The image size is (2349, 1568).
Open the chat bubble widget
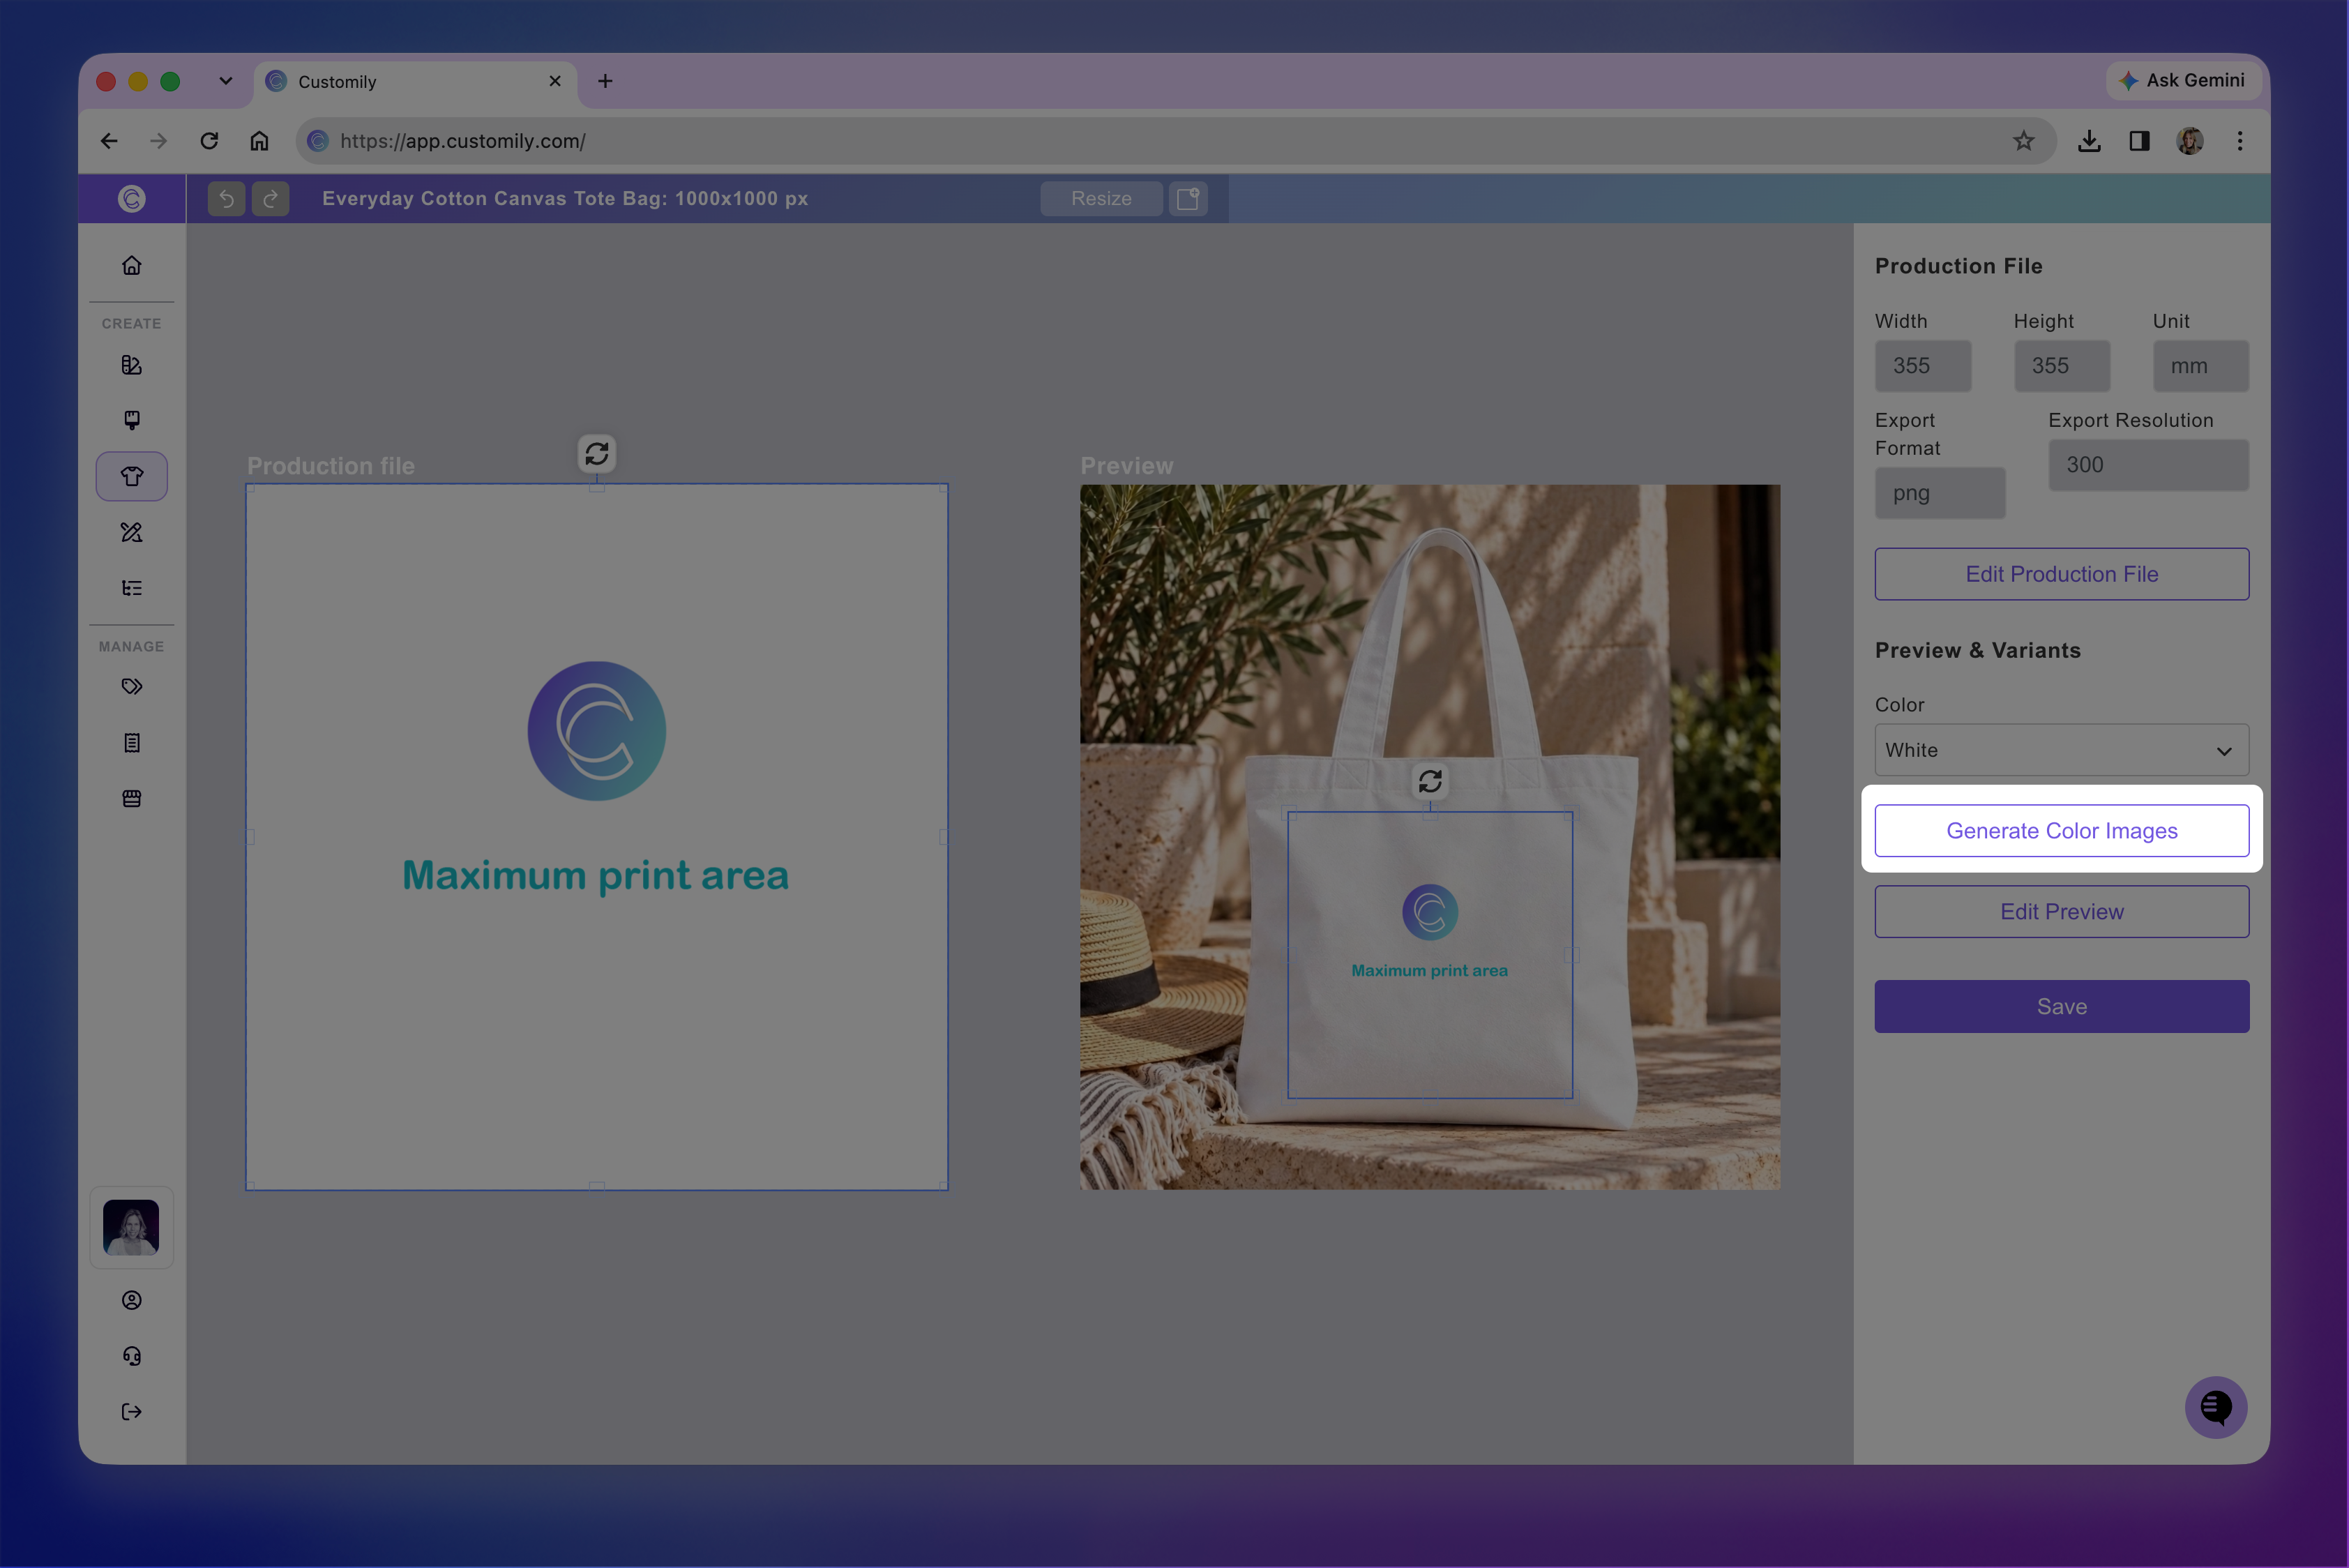2216,1407
